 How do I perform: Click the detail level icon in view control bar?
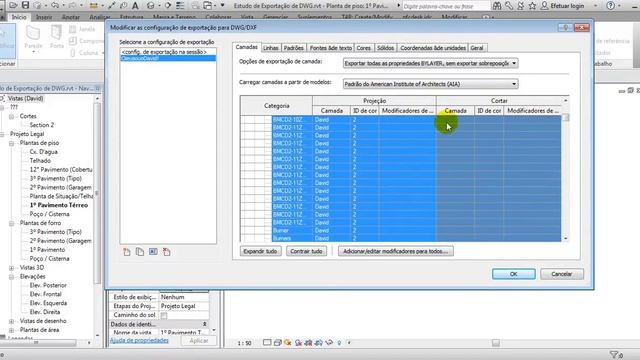point(267,343)
